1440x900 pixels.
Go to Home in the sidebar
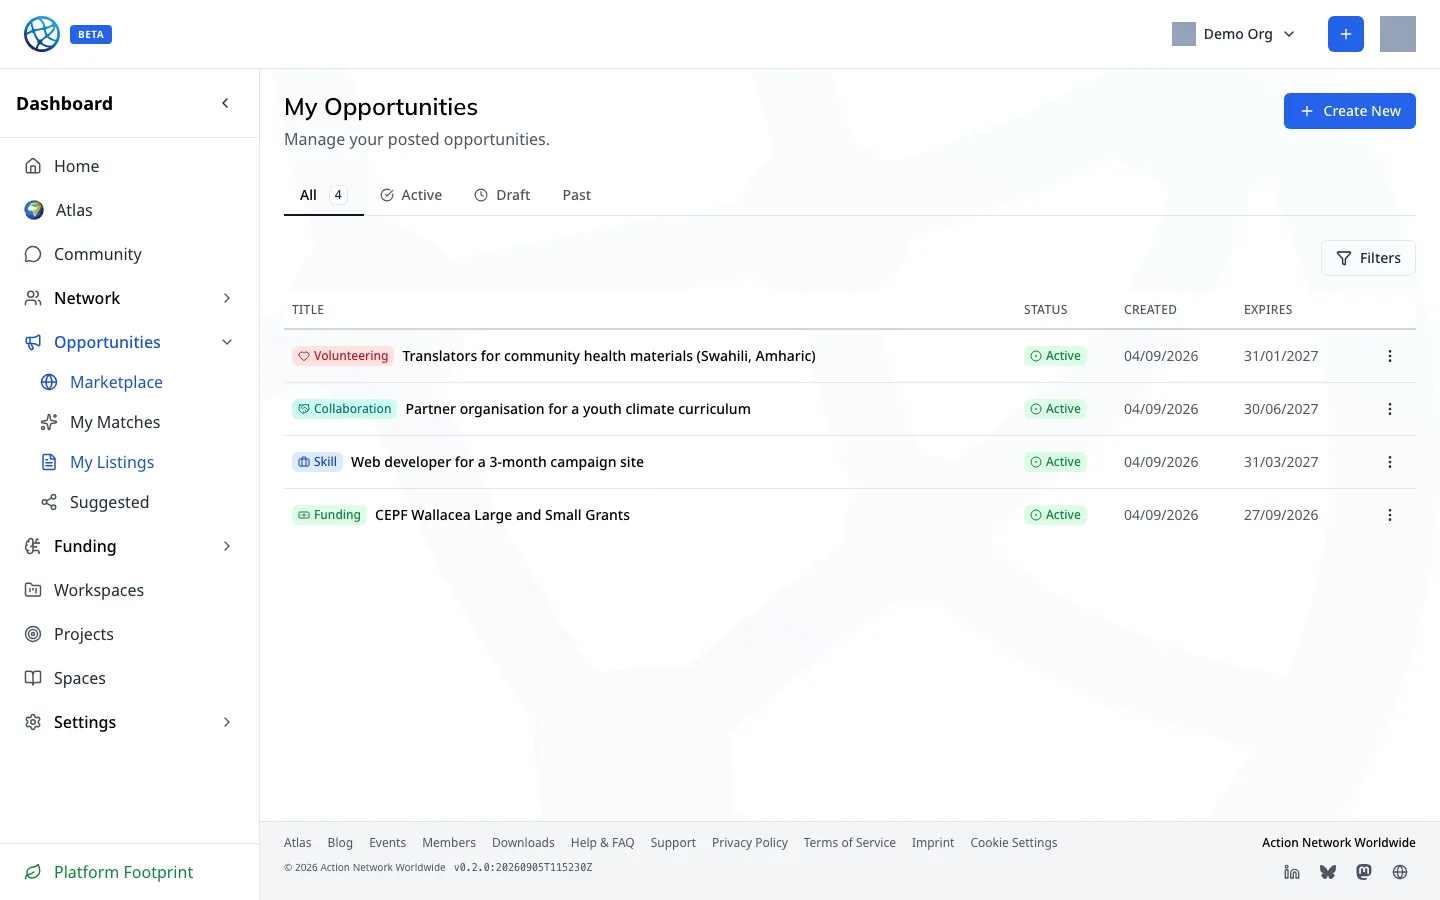(130, 166)
